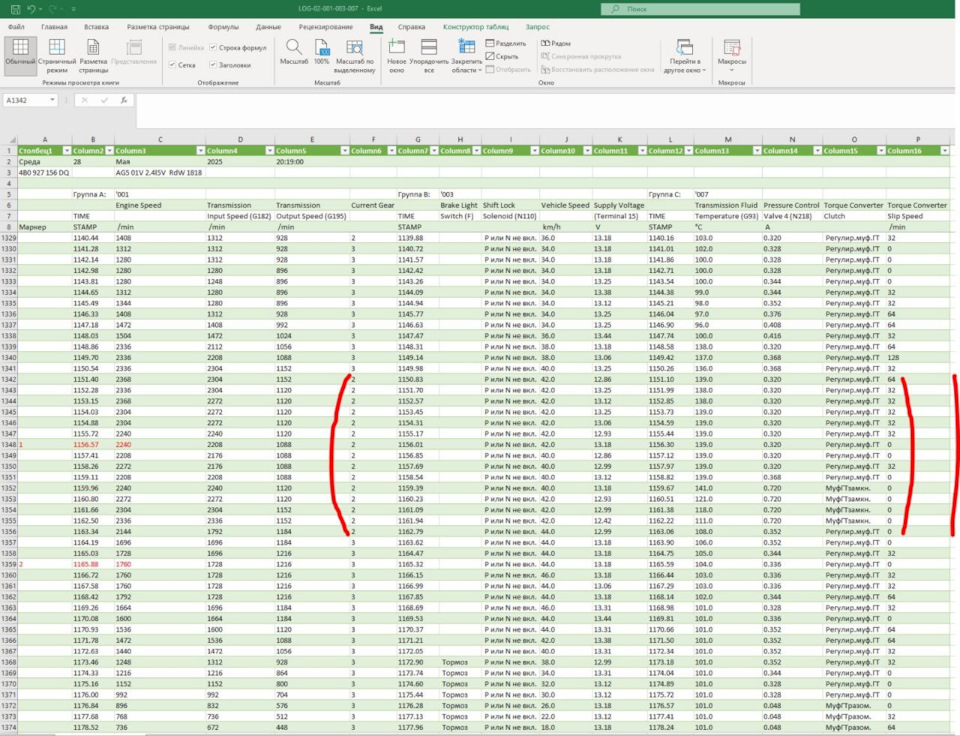Open Новое окно
The image size is (960, 736).
coord(397,48)
